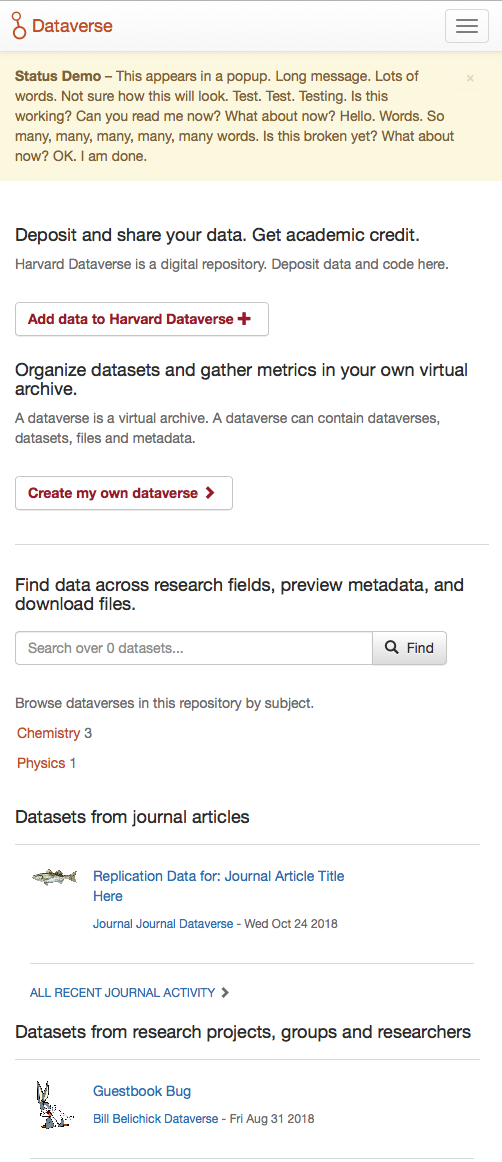Screen dimensions: 502x1162
Task: Click the magnifier icon in Find button
Action: (x=392, y=648)
